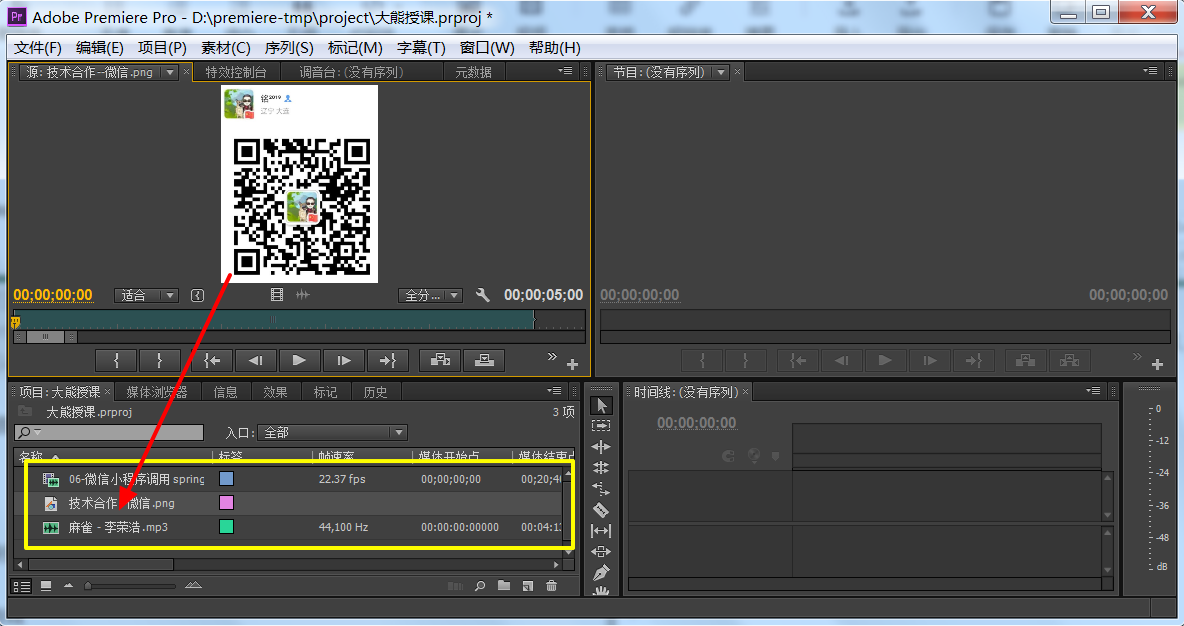
Task: Open the 入口 全部 dropdown
Action: (x=332, y=433)
